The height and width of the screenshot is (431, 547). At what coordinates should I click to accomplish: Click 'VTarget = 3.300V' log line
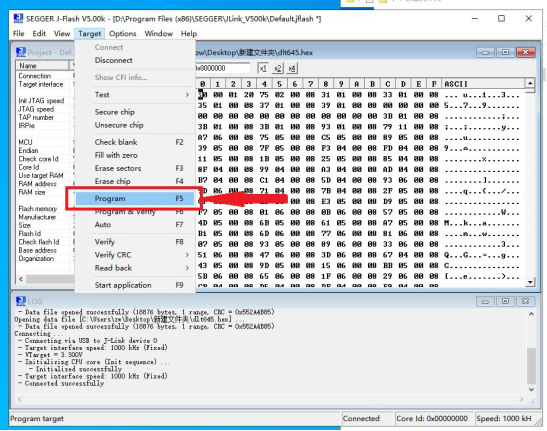click(x=51, y=355)
